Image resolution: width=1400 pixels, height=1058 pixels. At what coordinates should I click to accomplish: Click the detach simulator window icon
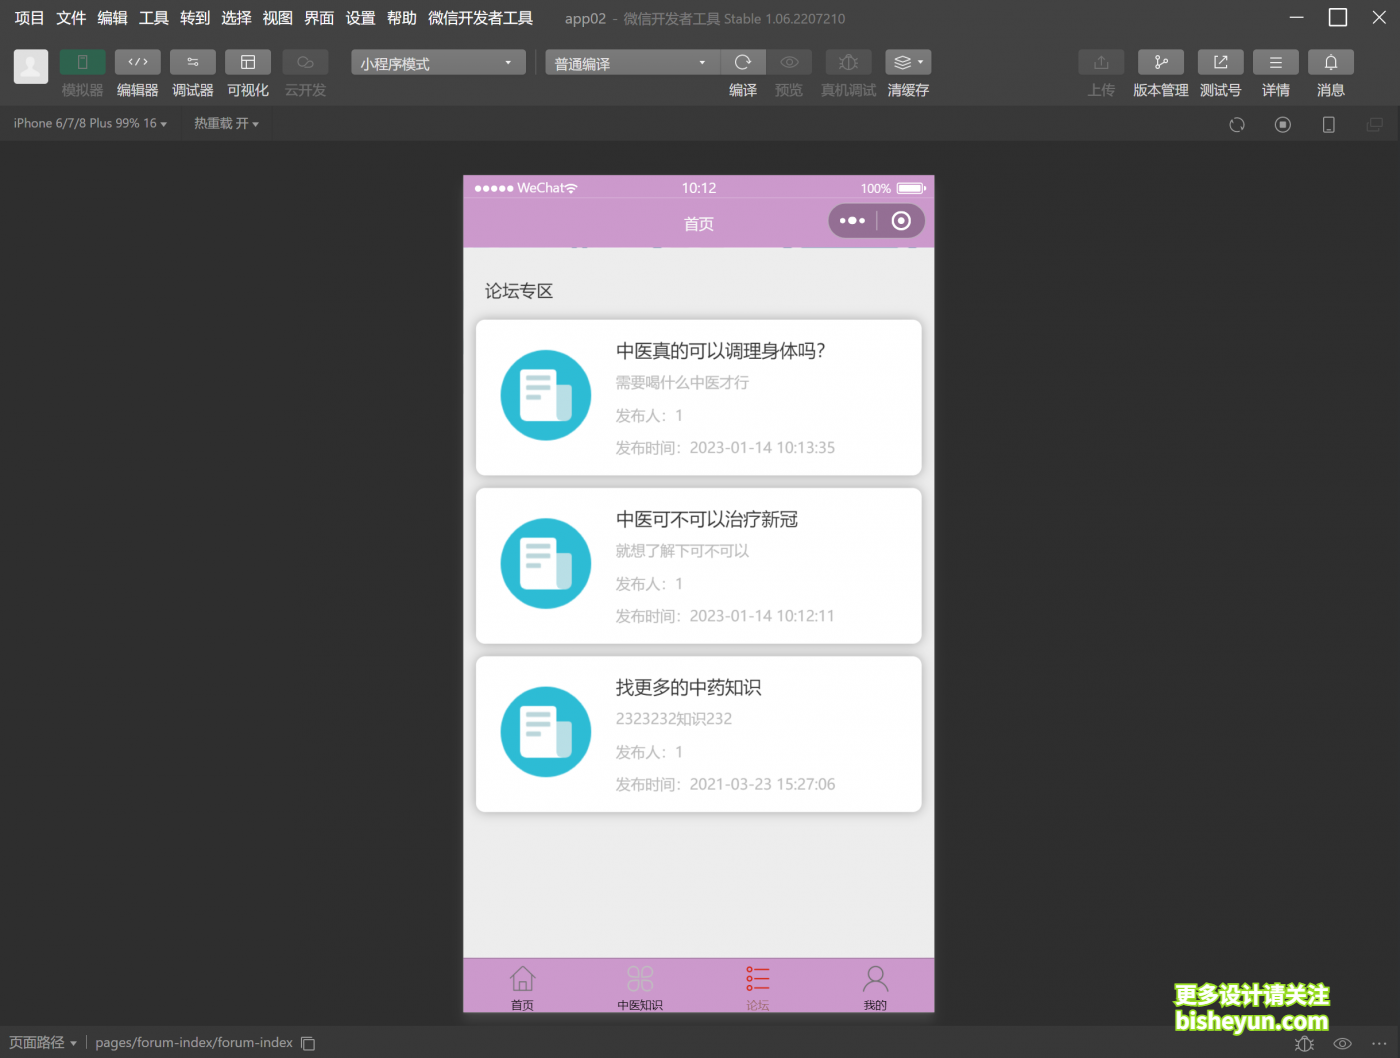tap(1375, 125)
